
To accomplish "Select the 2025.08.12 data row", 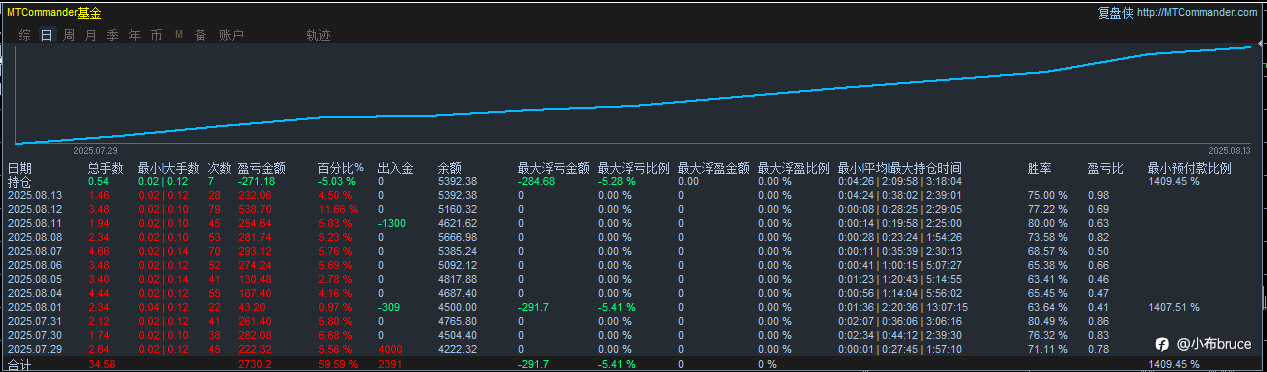I will [633, 208].
